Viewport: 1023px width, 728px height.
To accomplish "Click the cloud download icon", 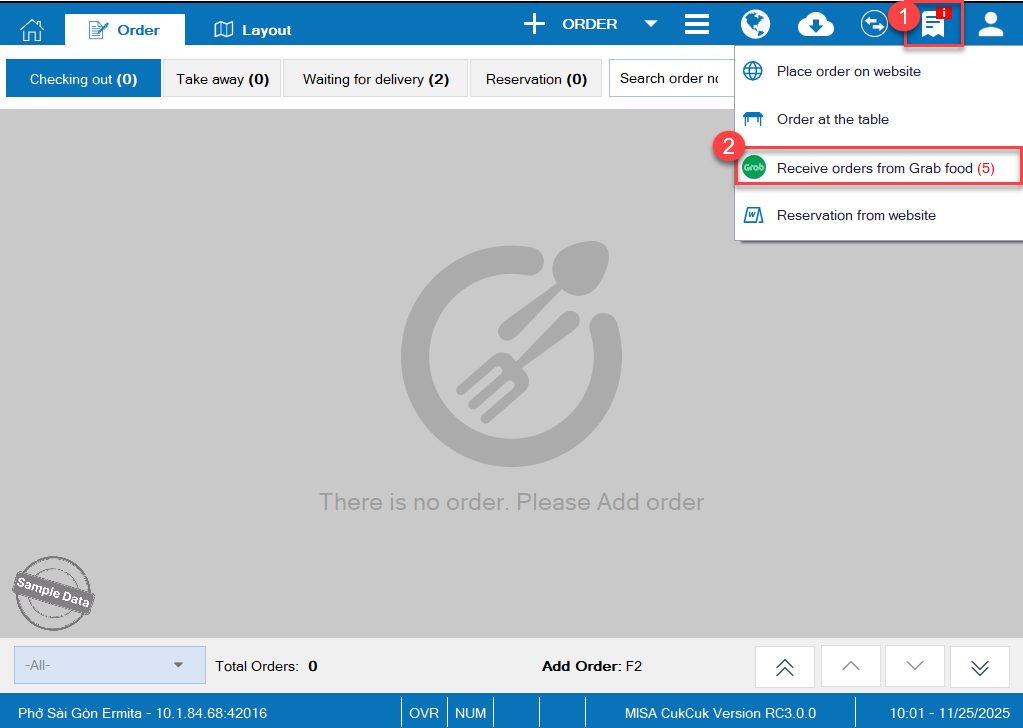I will [x=816, y=25].
